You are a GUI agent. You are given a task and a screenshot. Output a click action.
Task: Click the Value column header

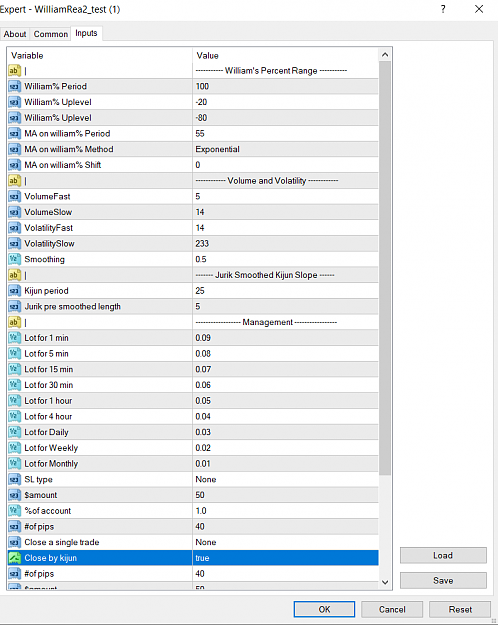pyautogui.click(x=285, y=55)
